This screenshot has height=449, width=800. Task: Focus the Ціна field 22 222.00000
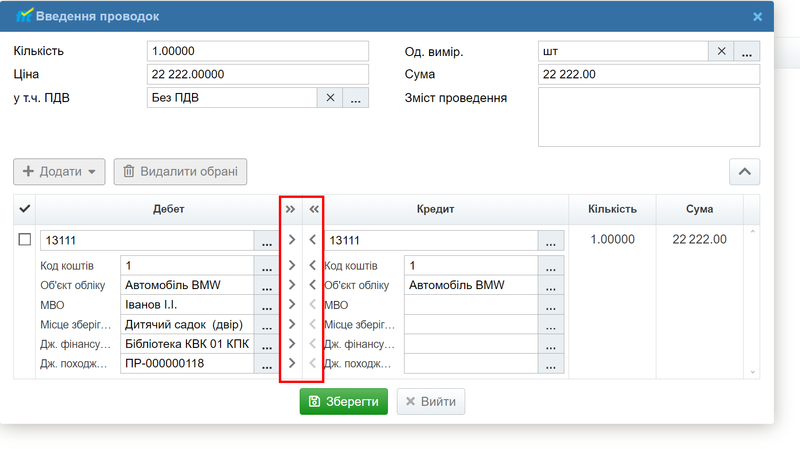point(258,74)
